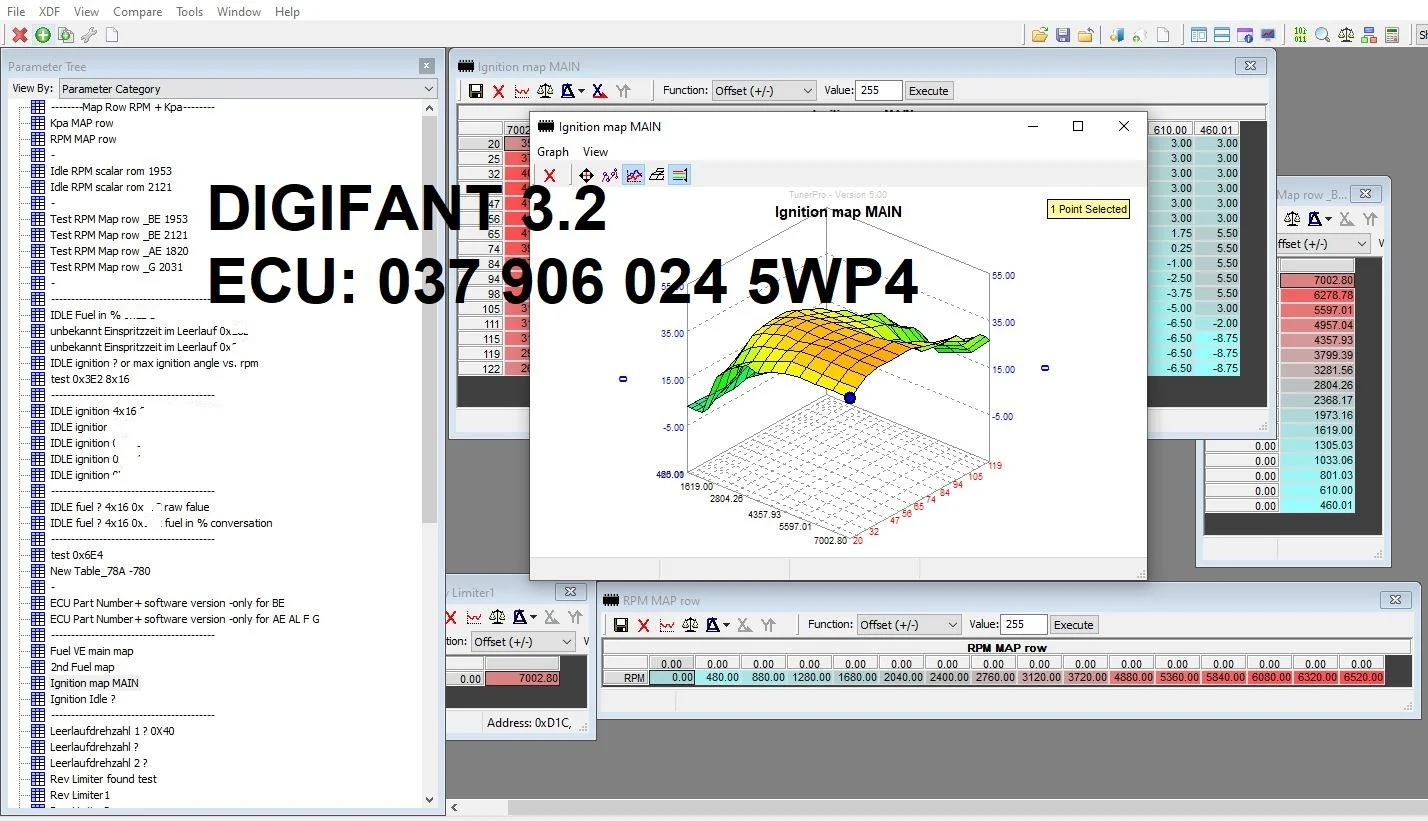Click the Value field in RPM MAP row window
Viewport: 1428px width, 821px height.
point(1023,625)
